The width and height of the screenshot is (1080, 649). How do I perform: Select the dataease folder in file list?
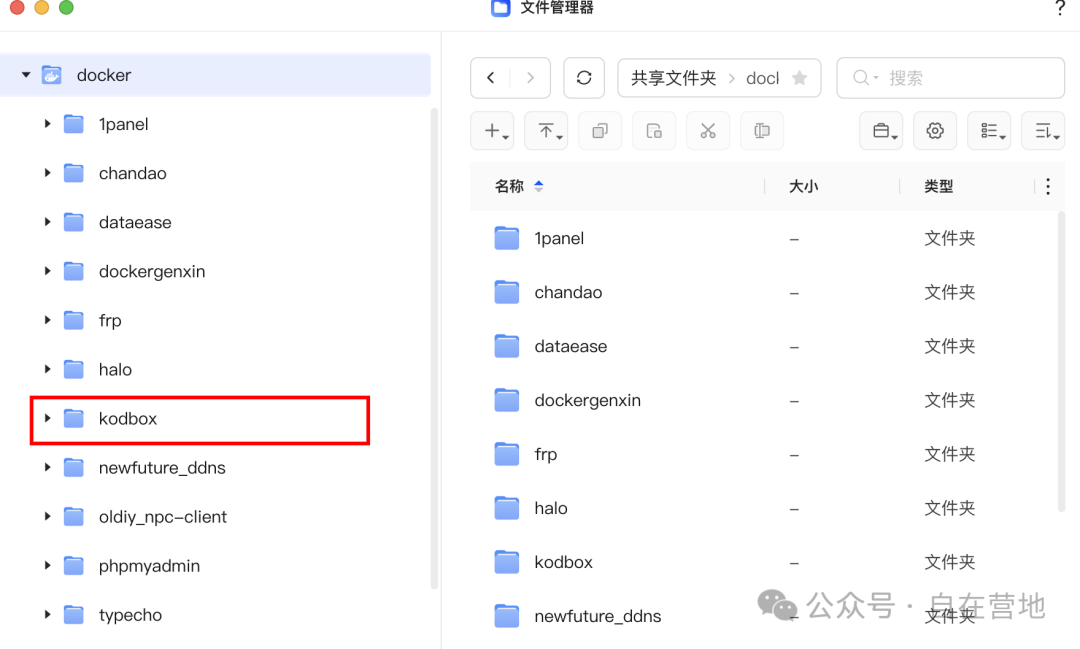point(571,346)
